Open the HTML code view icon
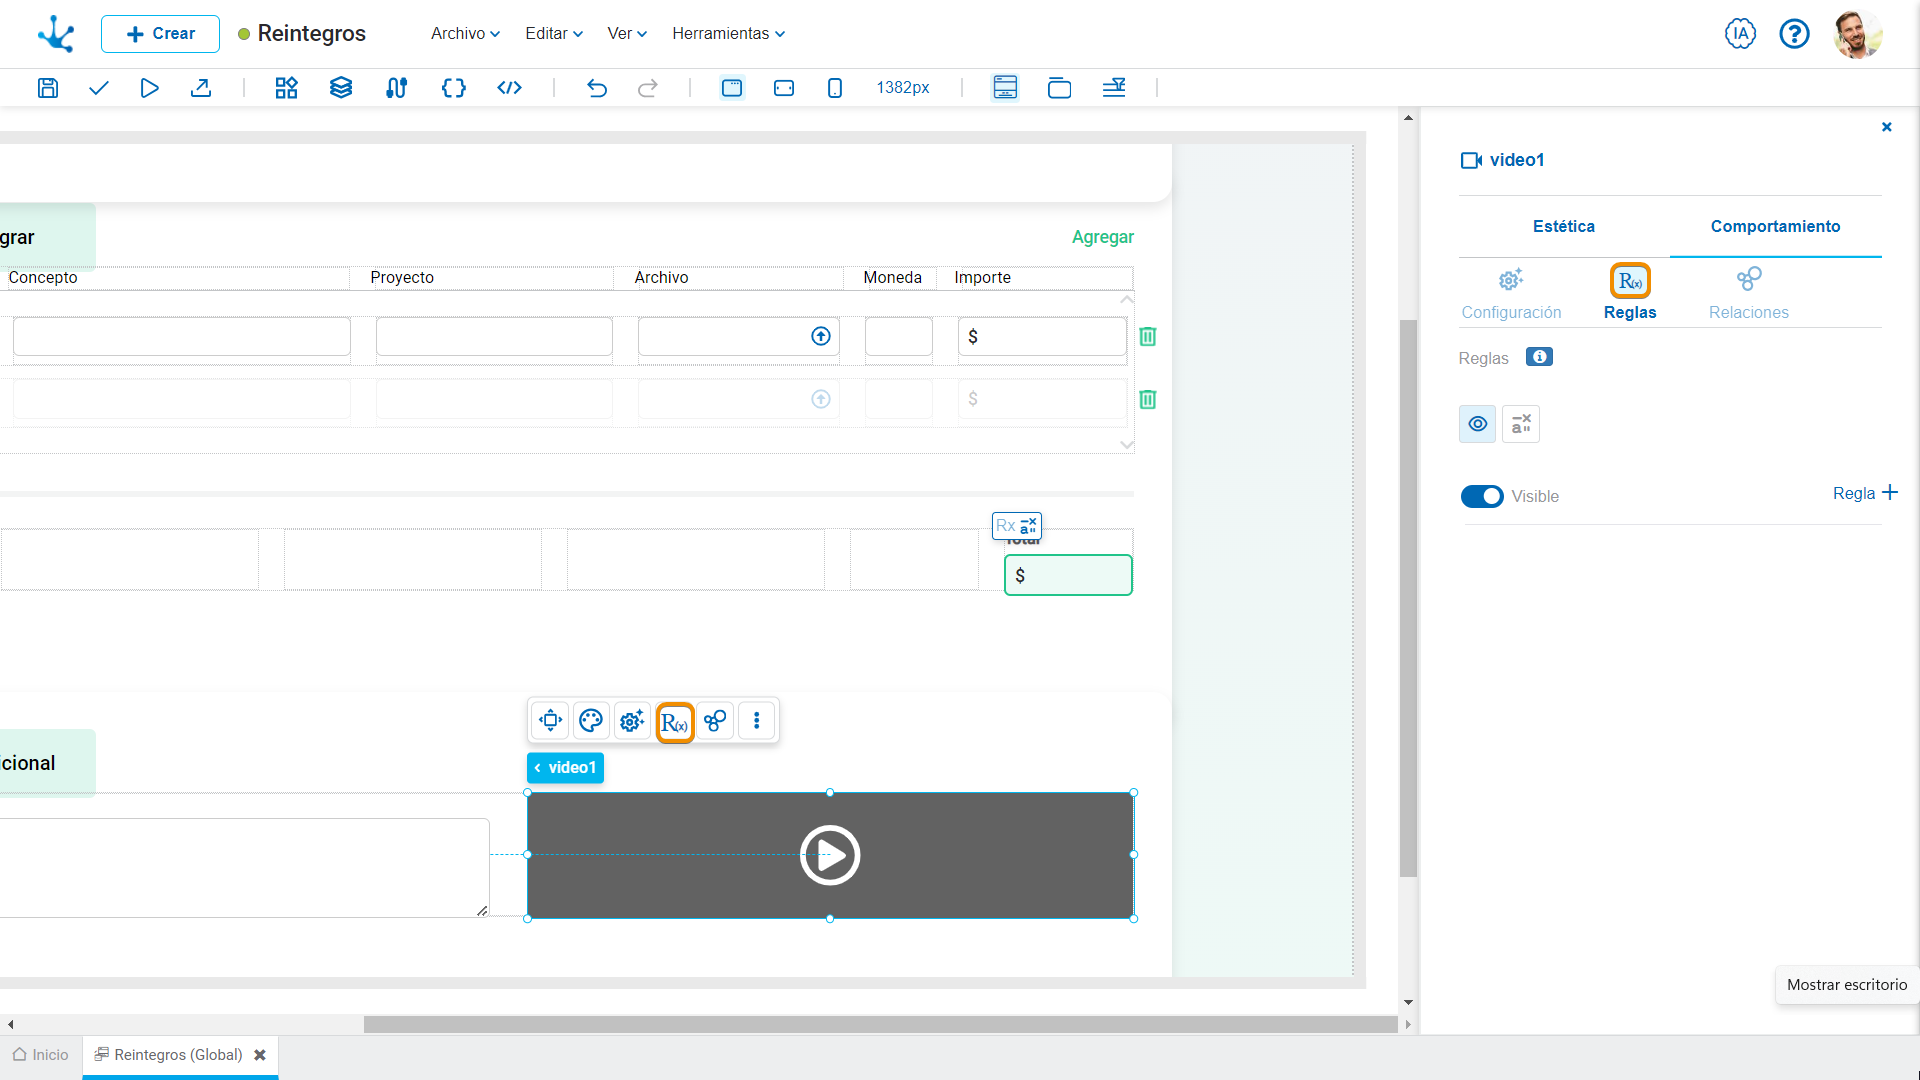 click(510, 88)
